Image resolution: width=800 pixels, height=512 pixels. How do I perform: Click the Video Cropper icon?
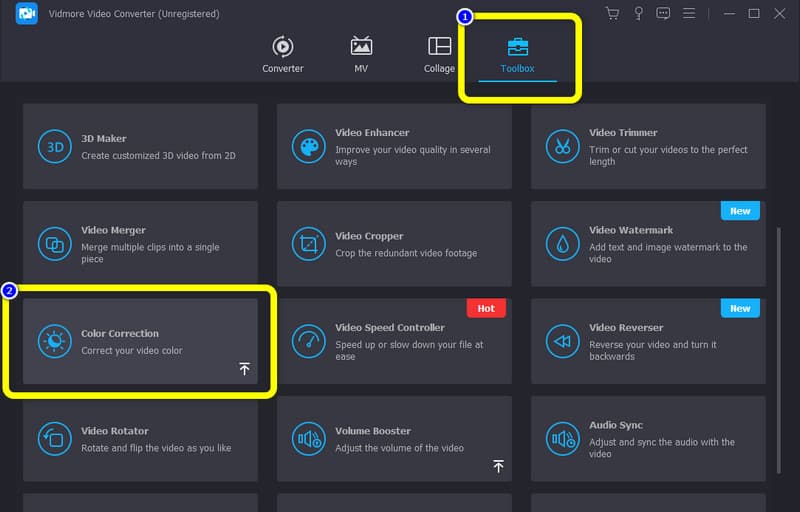coord(308,244)
